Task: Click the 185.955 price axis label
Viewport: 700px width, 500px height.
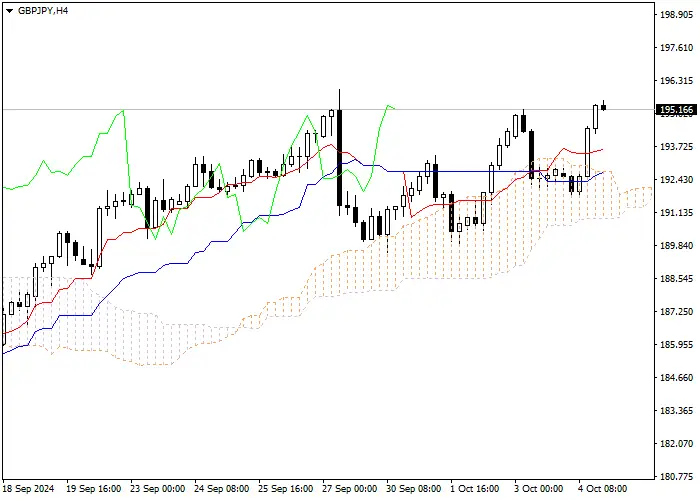Action: (x=676, y=345)
